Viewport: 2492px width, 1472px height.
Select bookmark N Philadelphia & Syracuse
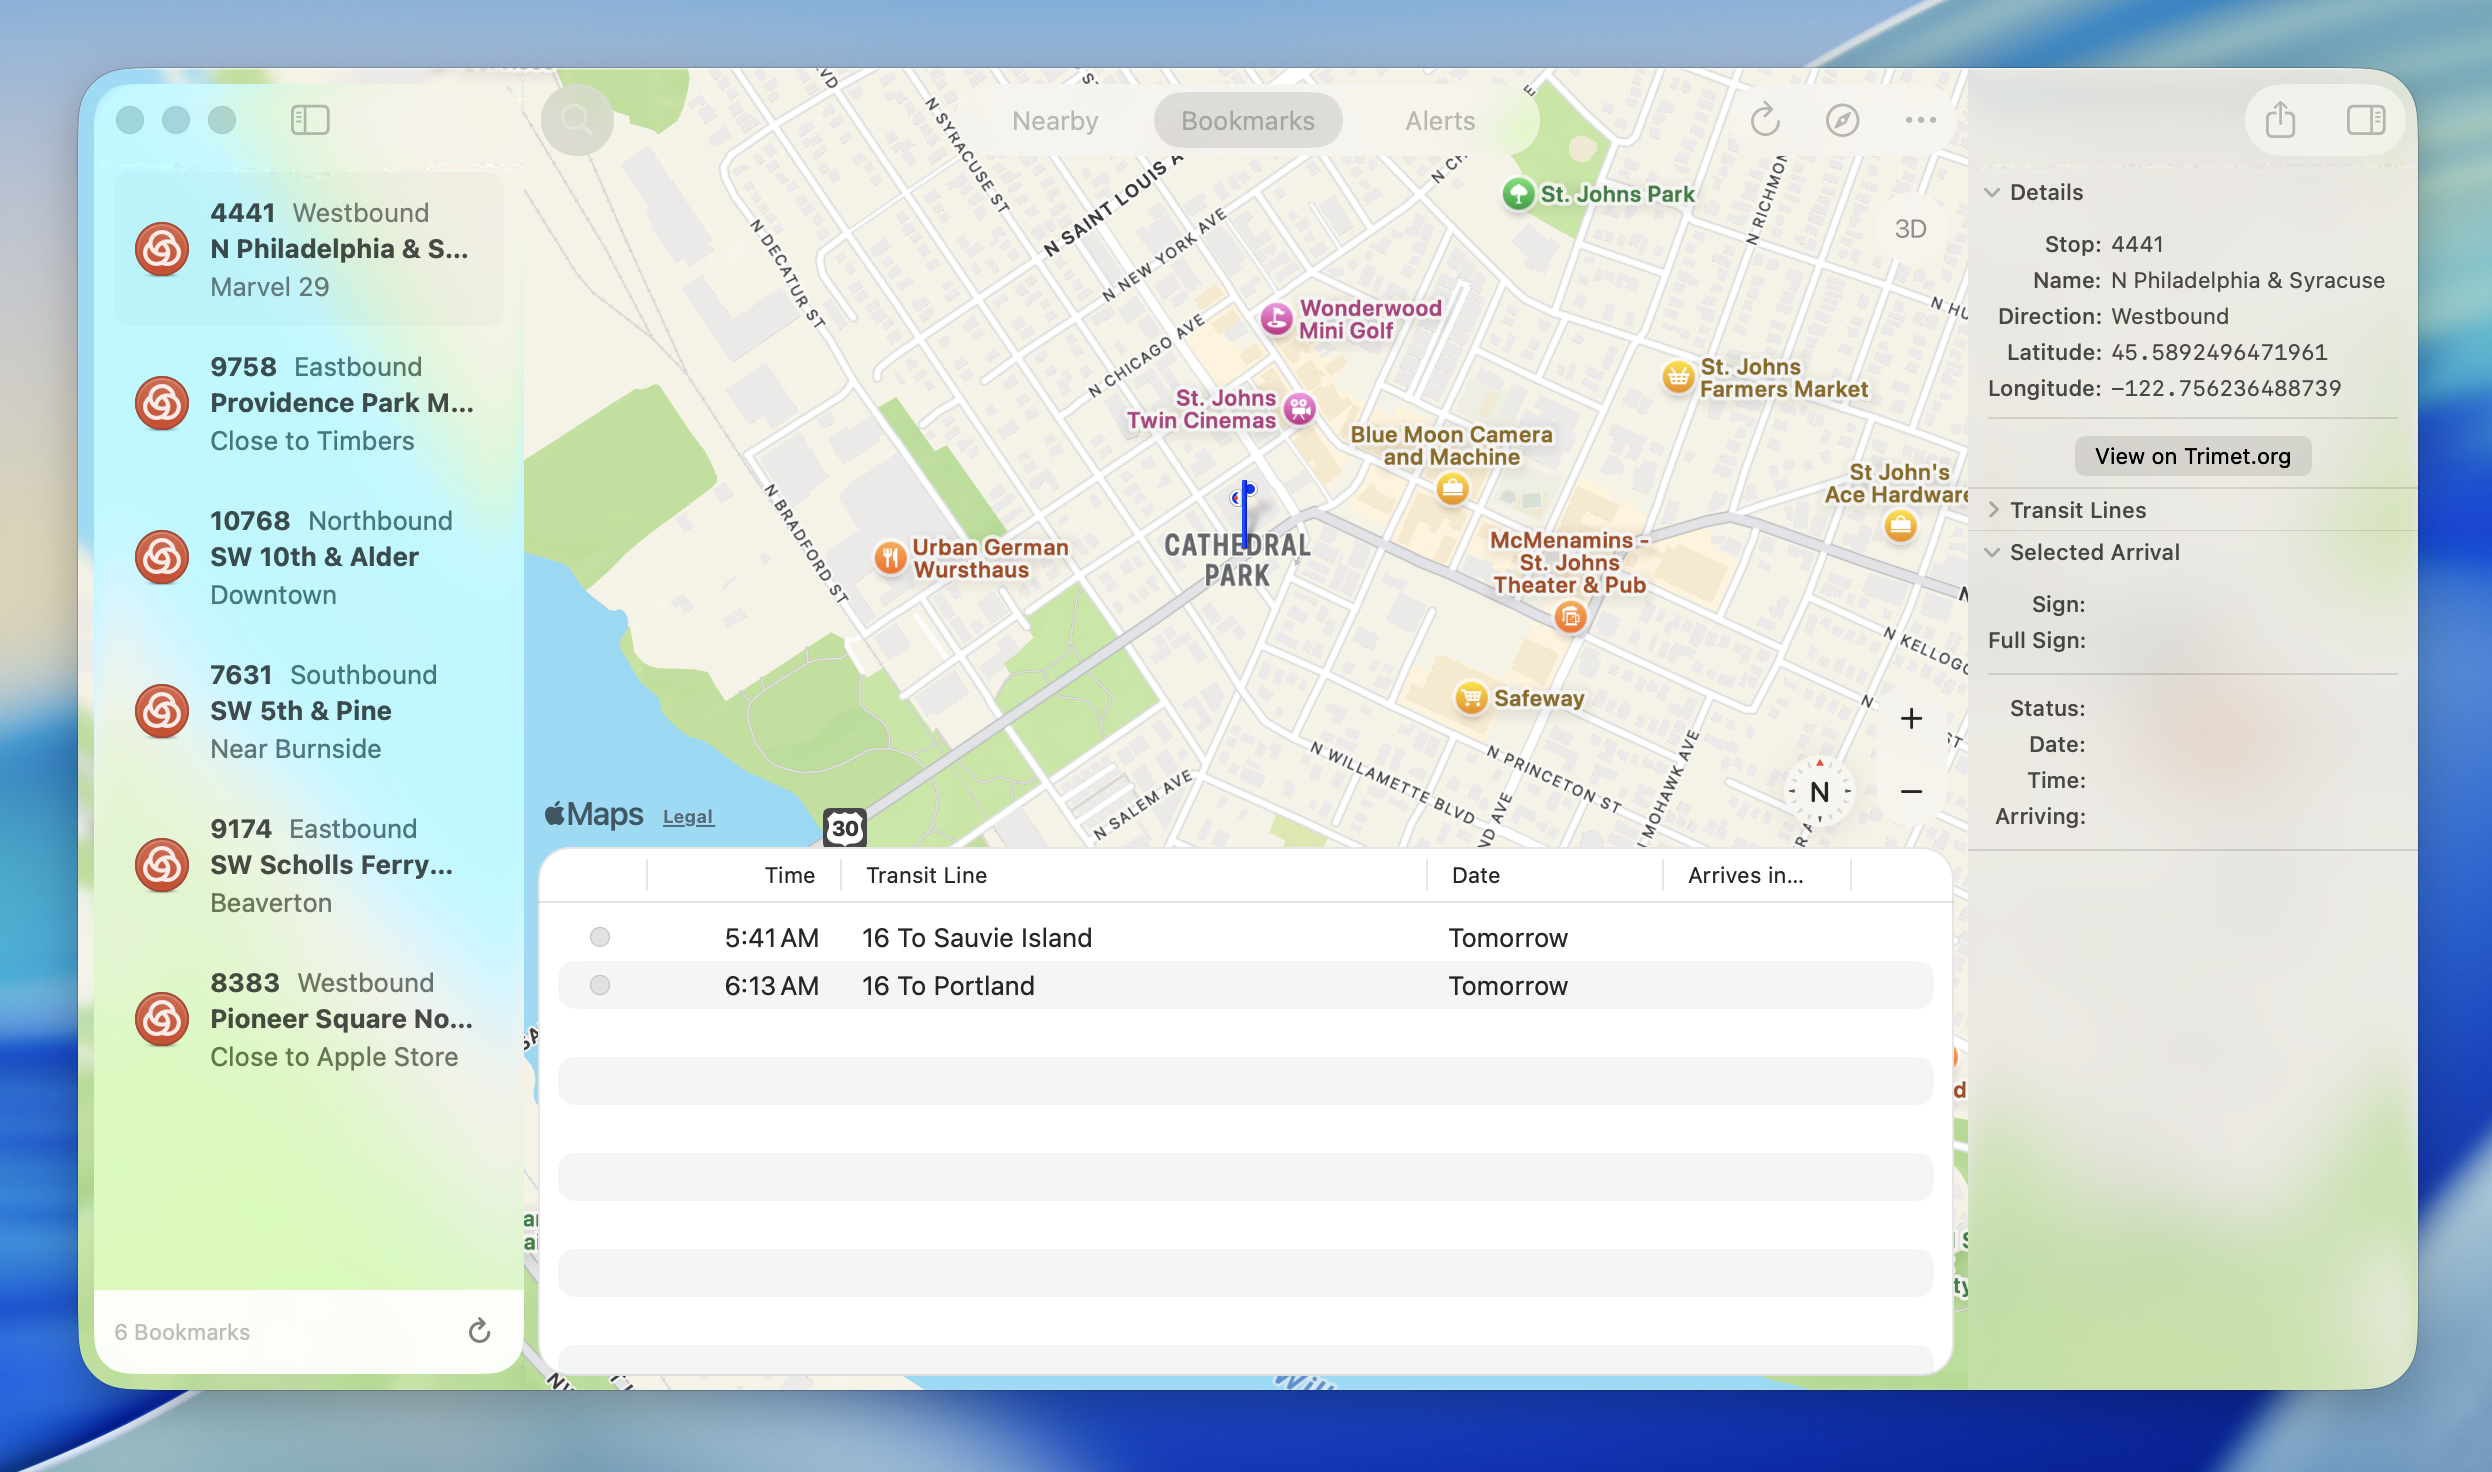(x=309, y=249)
